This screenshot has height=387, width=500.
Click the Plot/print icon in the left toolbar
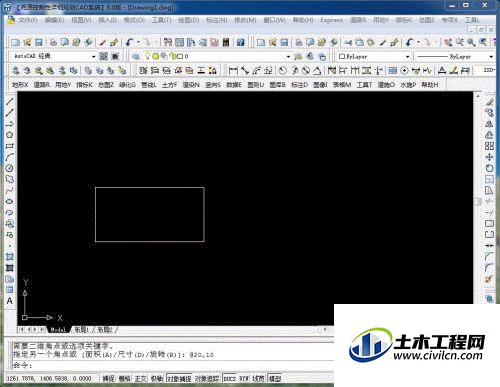[53, 42]
